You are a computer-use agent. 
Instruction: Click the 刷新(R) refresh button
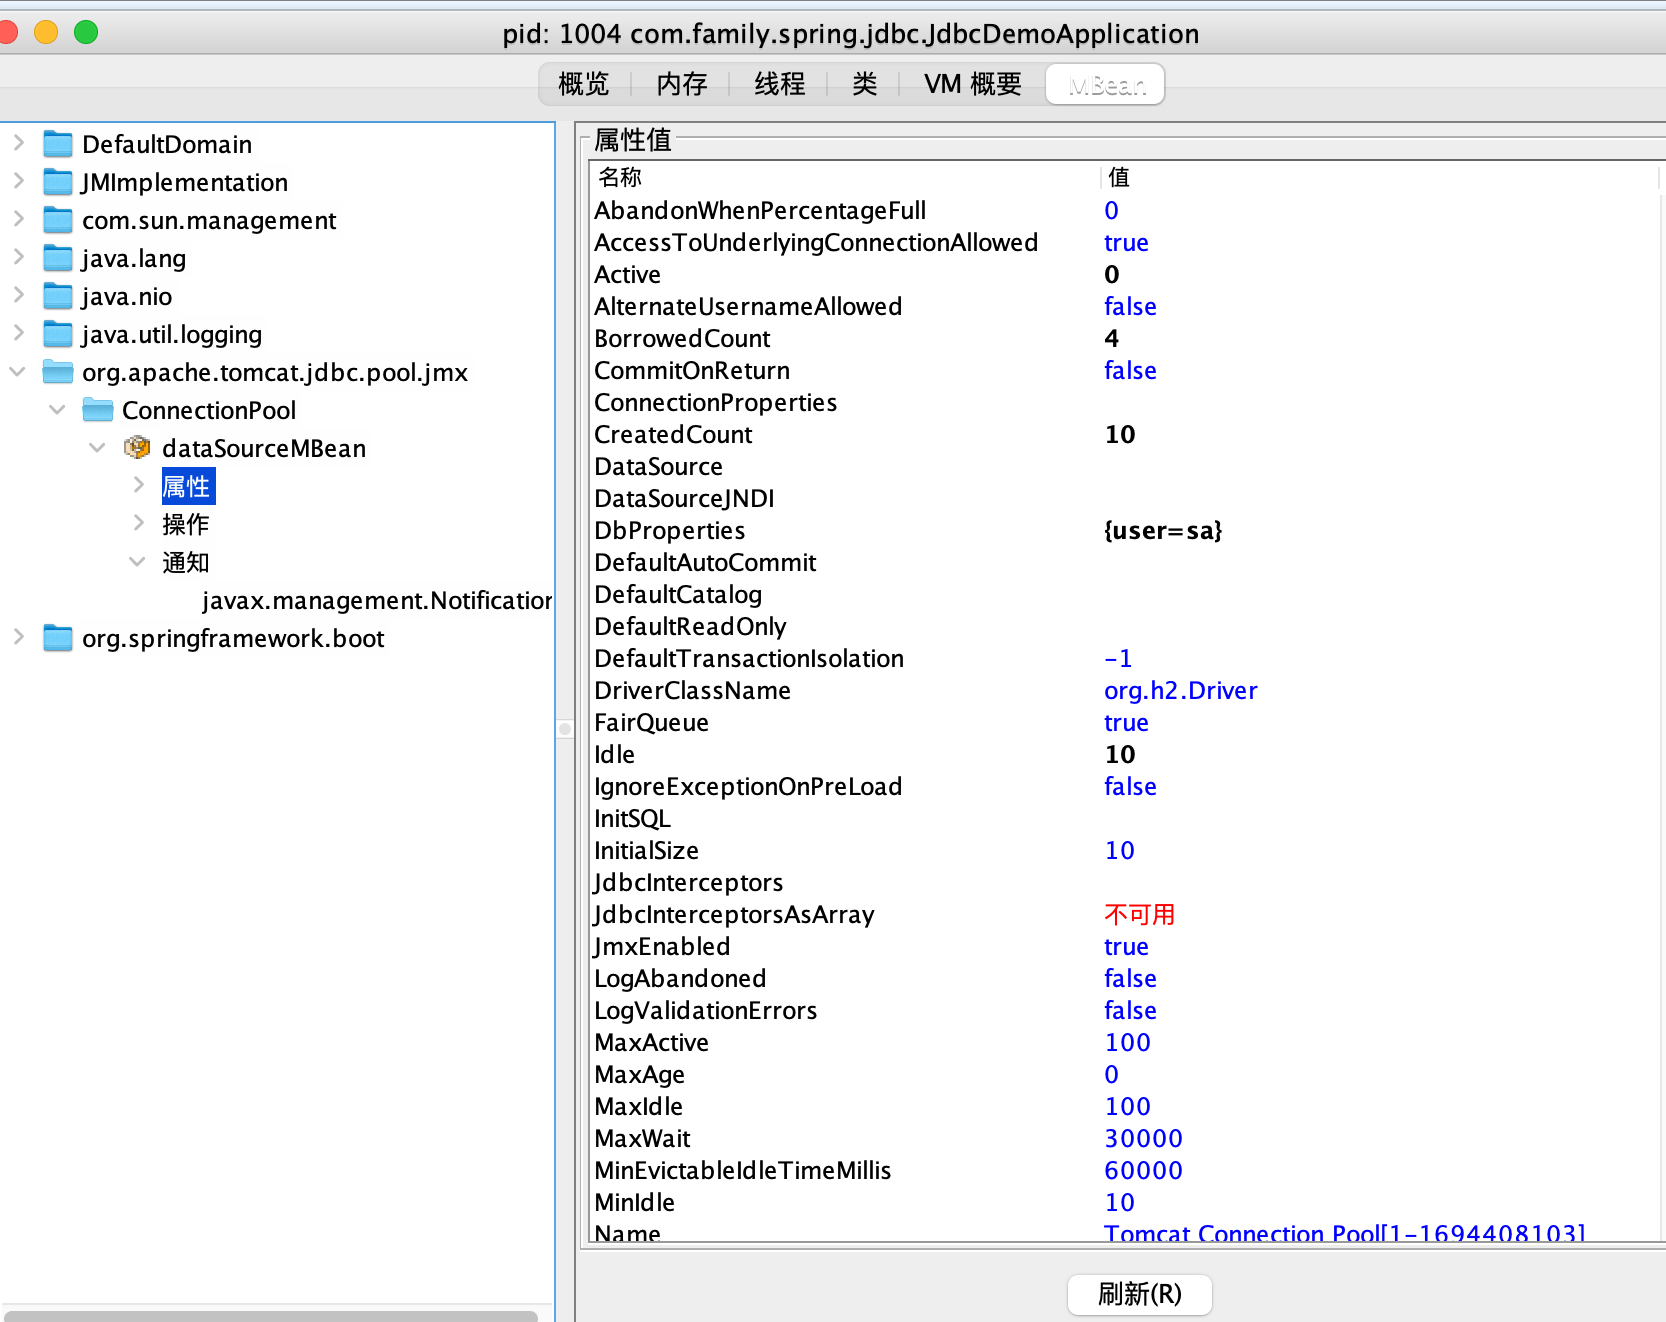[1140, 1294]
